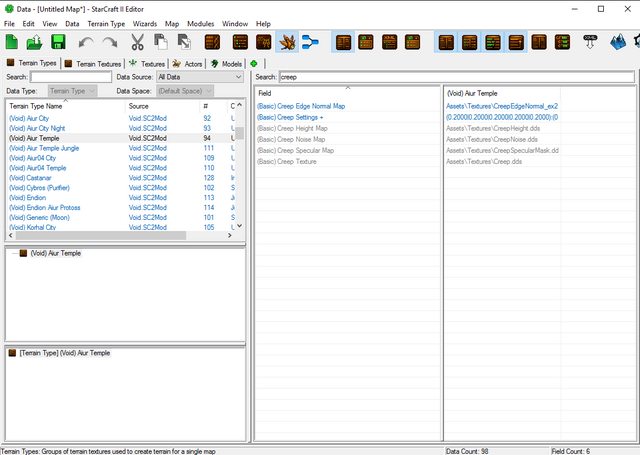Select (Void) Aiur City row
This screenshot has height=455, width=640.
click(x=121, y=118)
